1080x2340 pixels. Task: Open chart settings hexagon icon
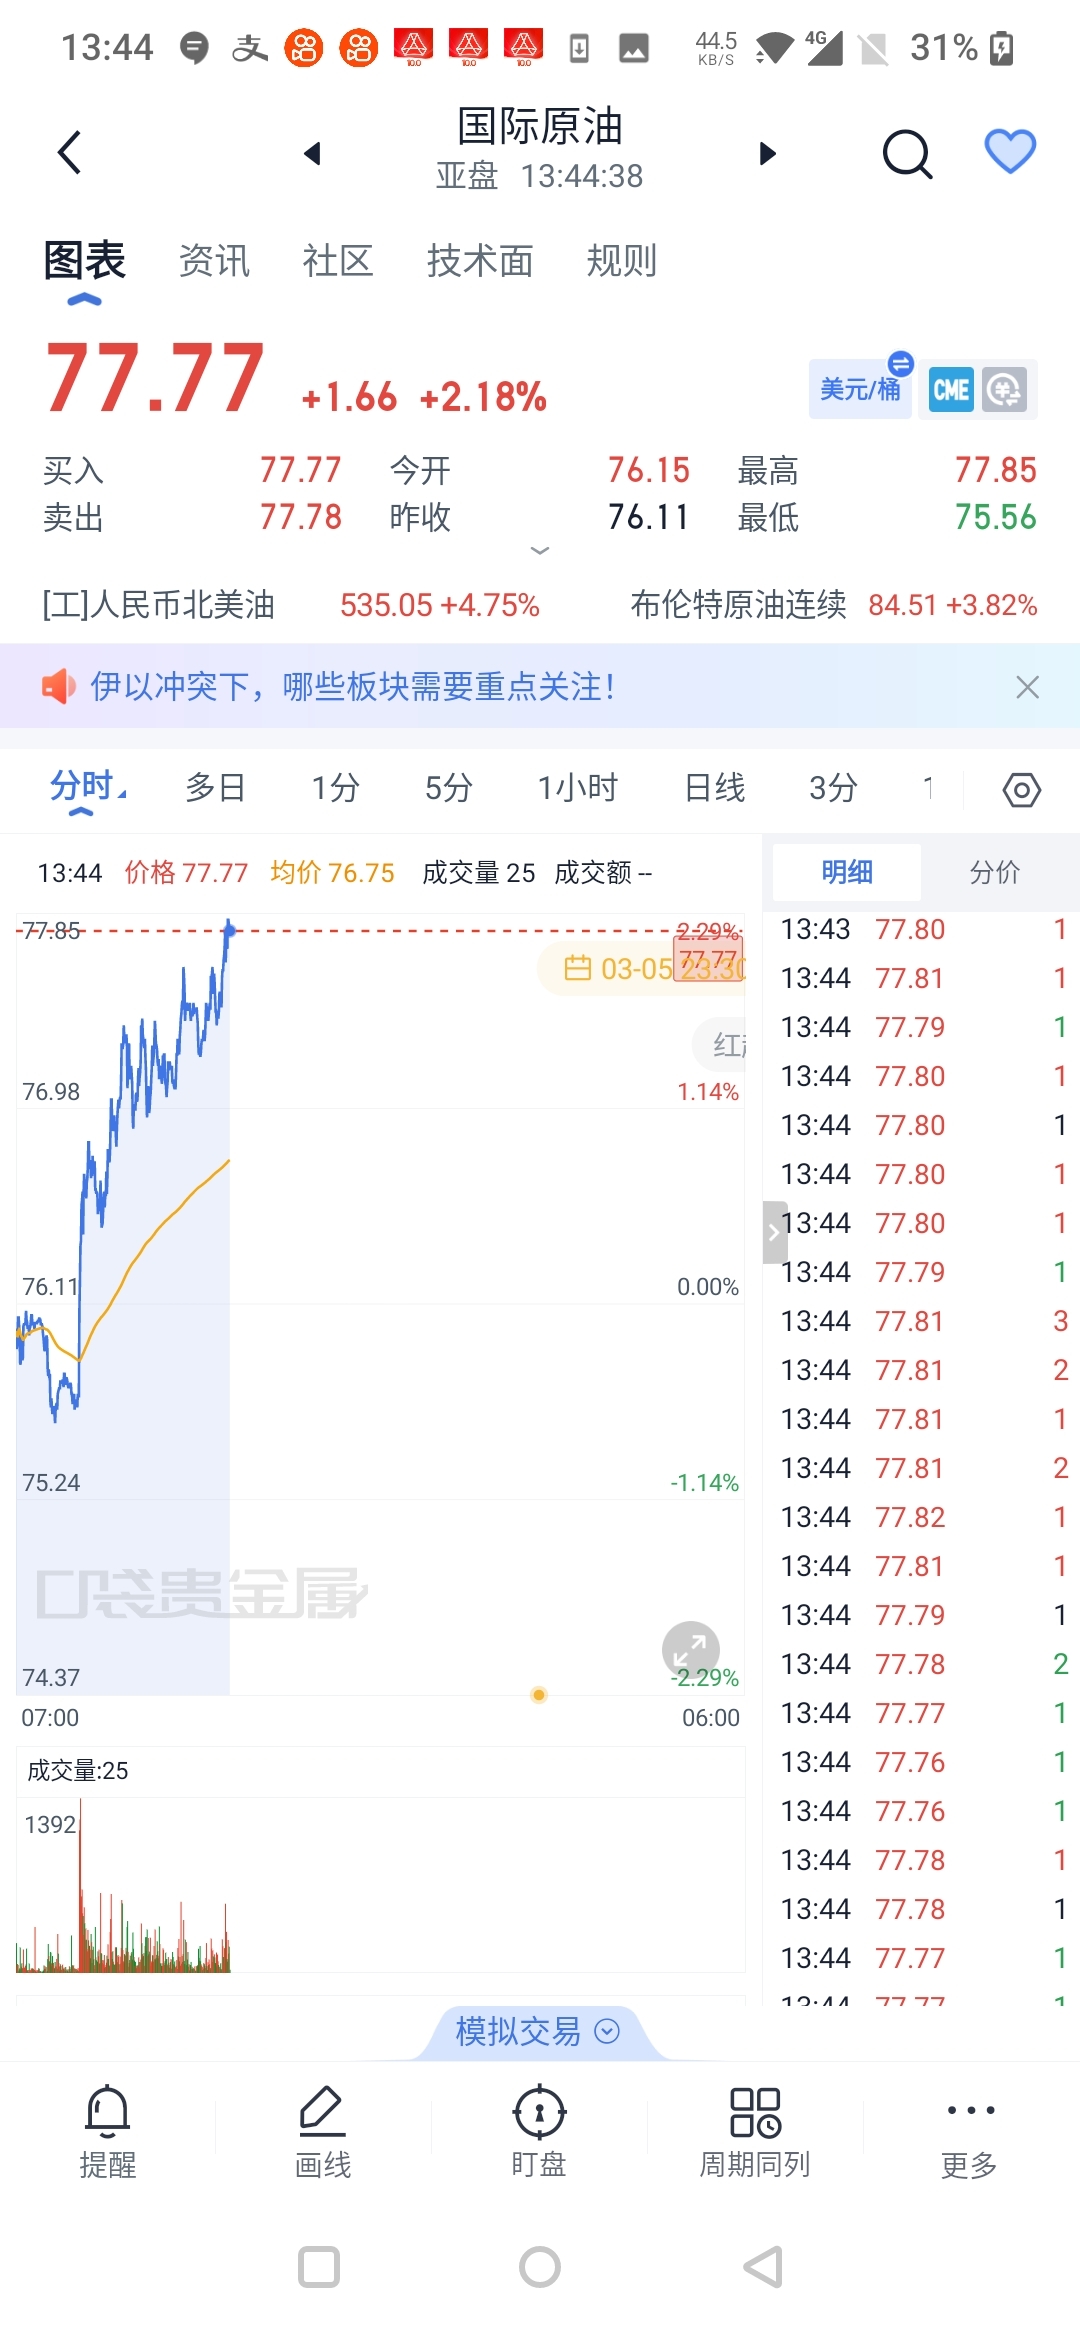point(1021,790)
